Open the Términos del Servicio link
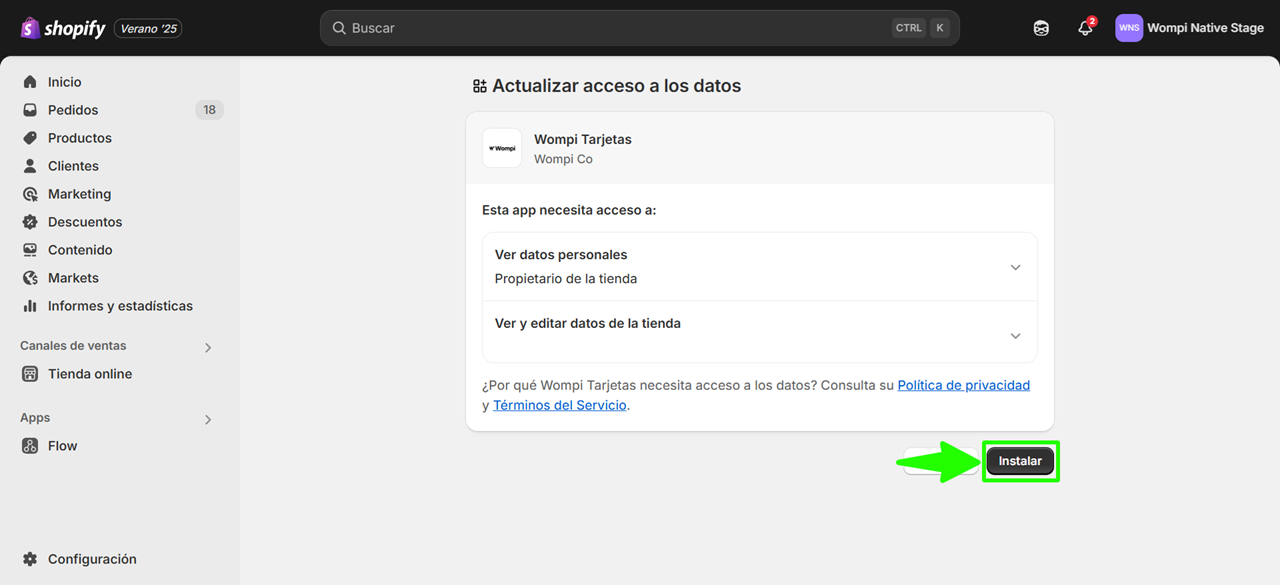Image resolution: width=1280 pixels, height=585 pixels. pos(560,405)
